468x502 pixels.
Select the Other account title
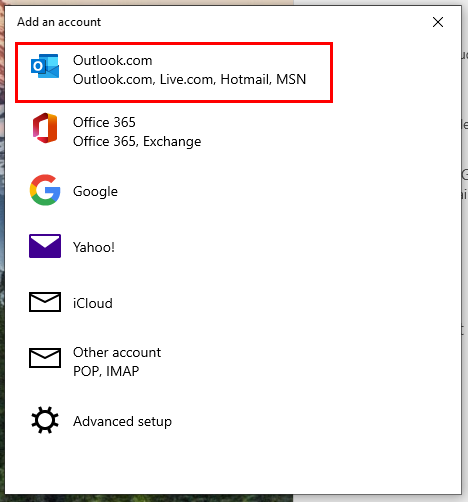117,352
